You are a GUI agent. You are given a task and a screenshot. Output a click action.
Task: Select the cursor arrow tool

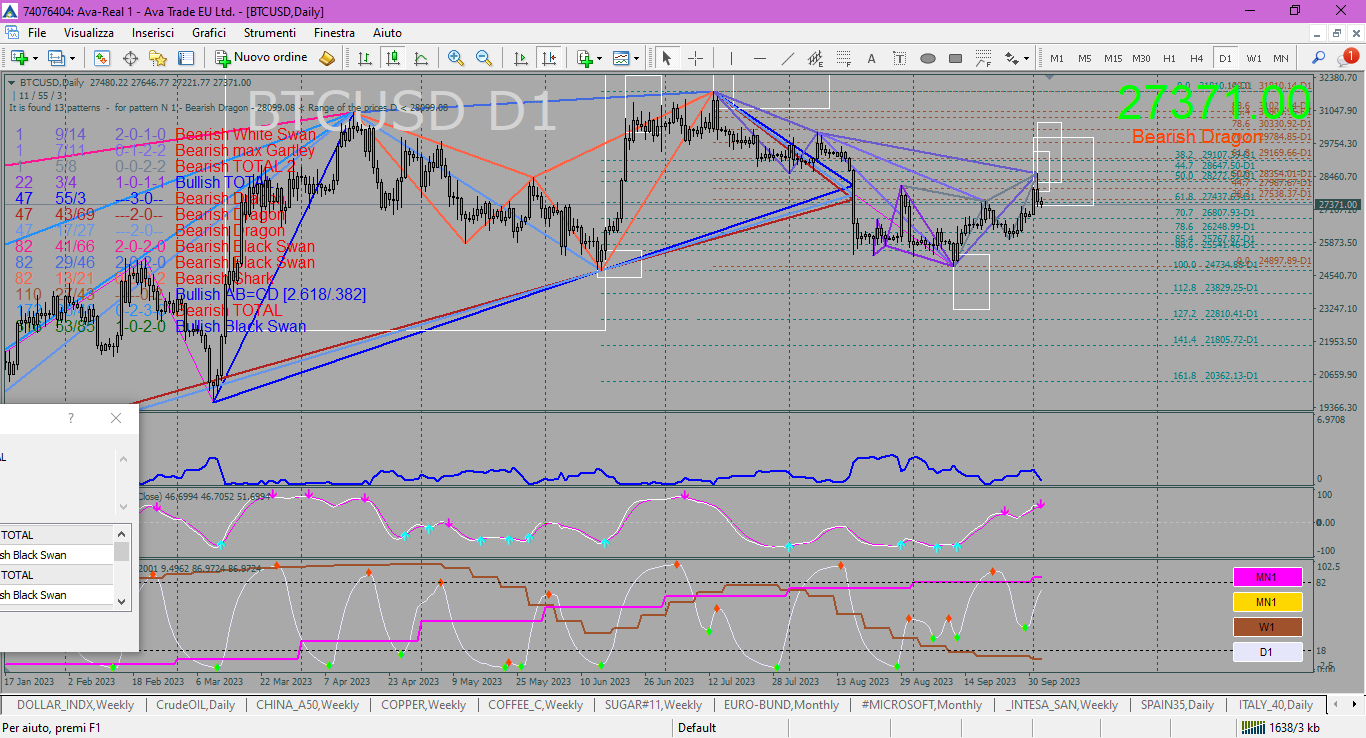[x=667, y=58]
